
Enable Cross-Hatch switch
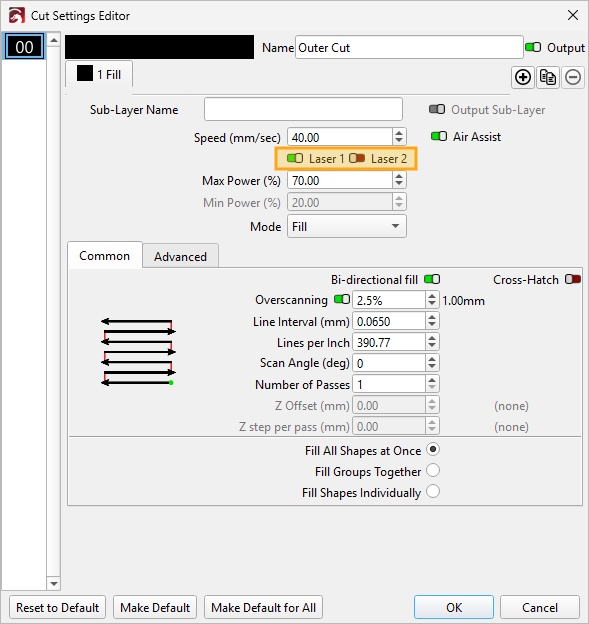tap(573, 279)
